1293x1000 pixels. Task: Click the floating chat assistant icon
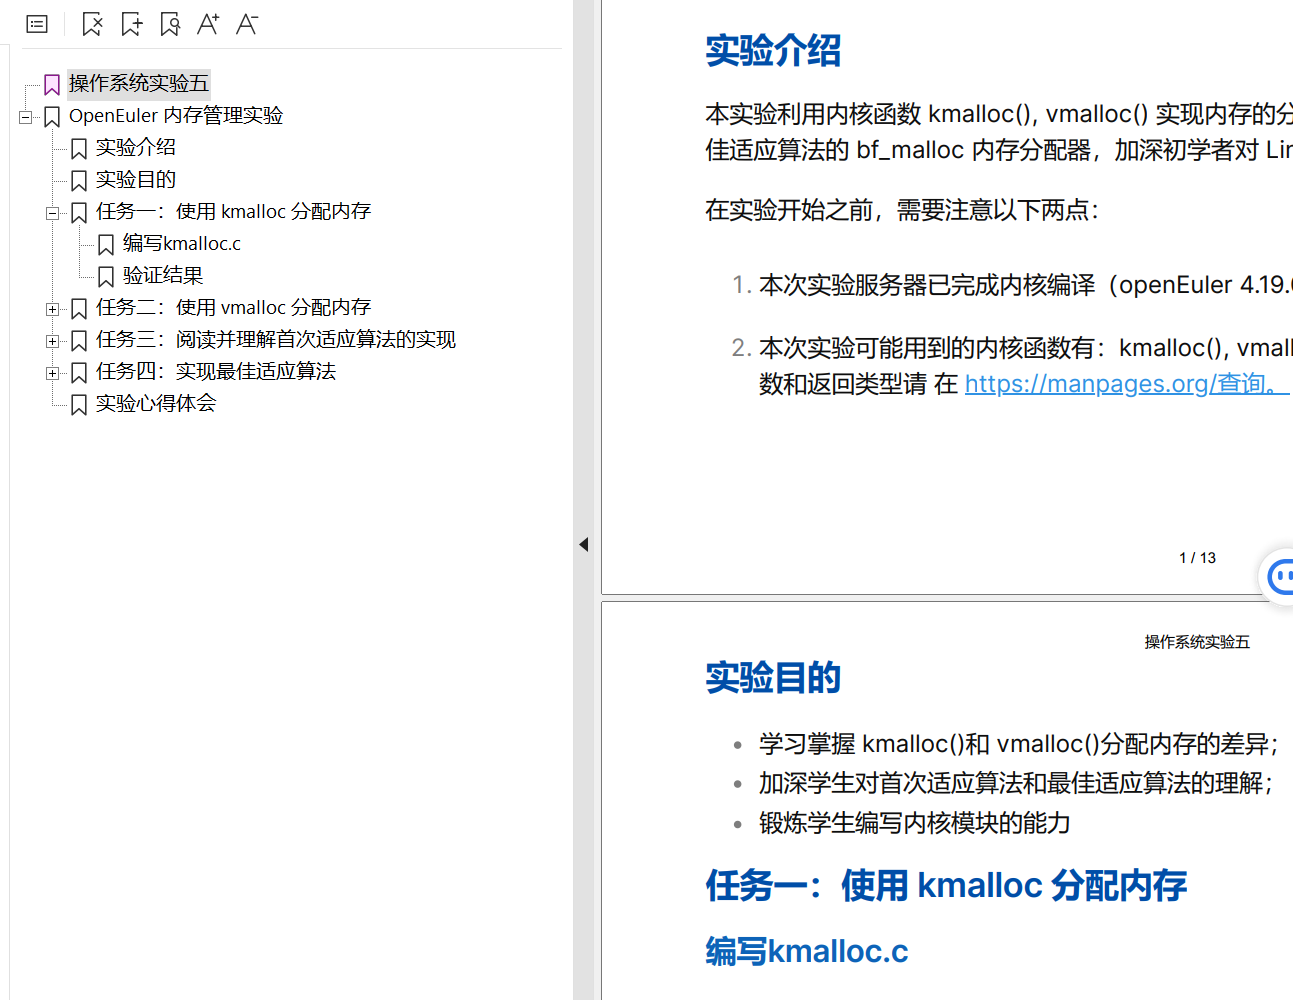pos(1279,577)
